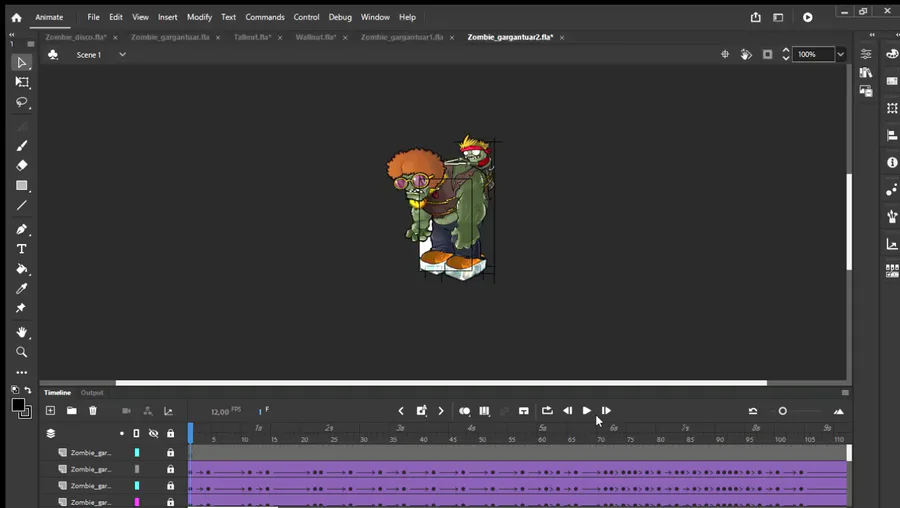This screenshot has height=508, width=900.
Task: Toggle Loop playback in timeline
Action: (547, 410)
